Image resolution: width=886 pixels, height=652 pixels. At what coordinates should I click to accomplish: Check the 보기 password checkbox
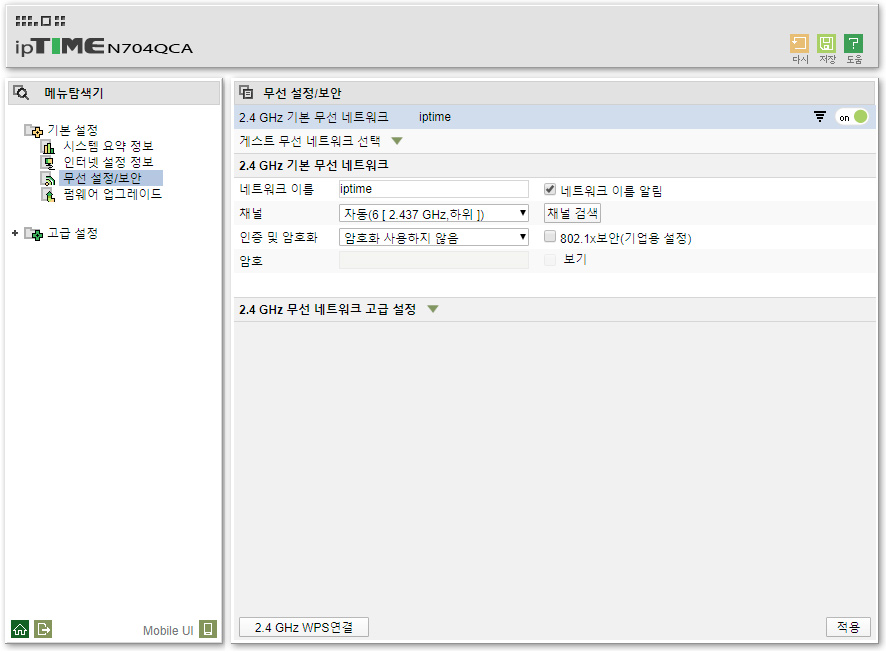pyautogui.click(x=550, y=260)
